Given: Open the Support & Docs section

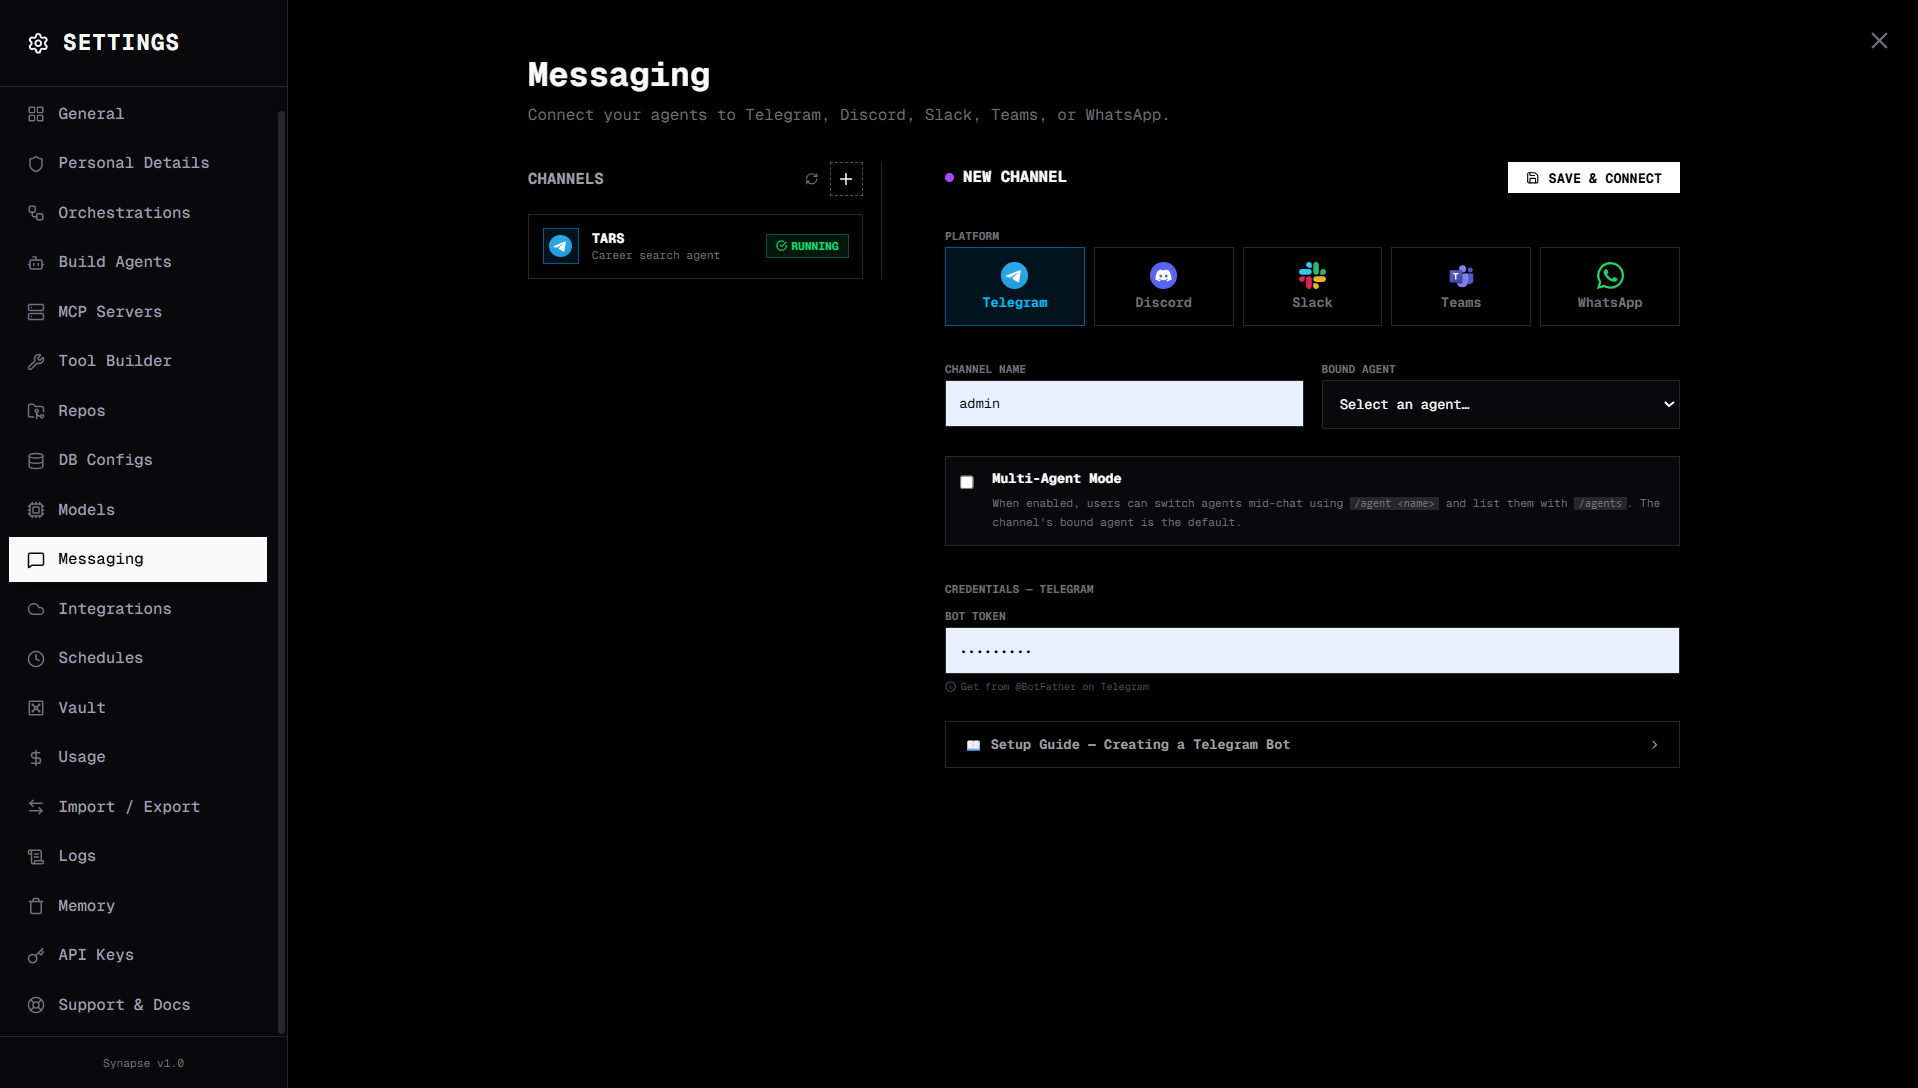Looking at the screenshot, I should point(138,1005).
